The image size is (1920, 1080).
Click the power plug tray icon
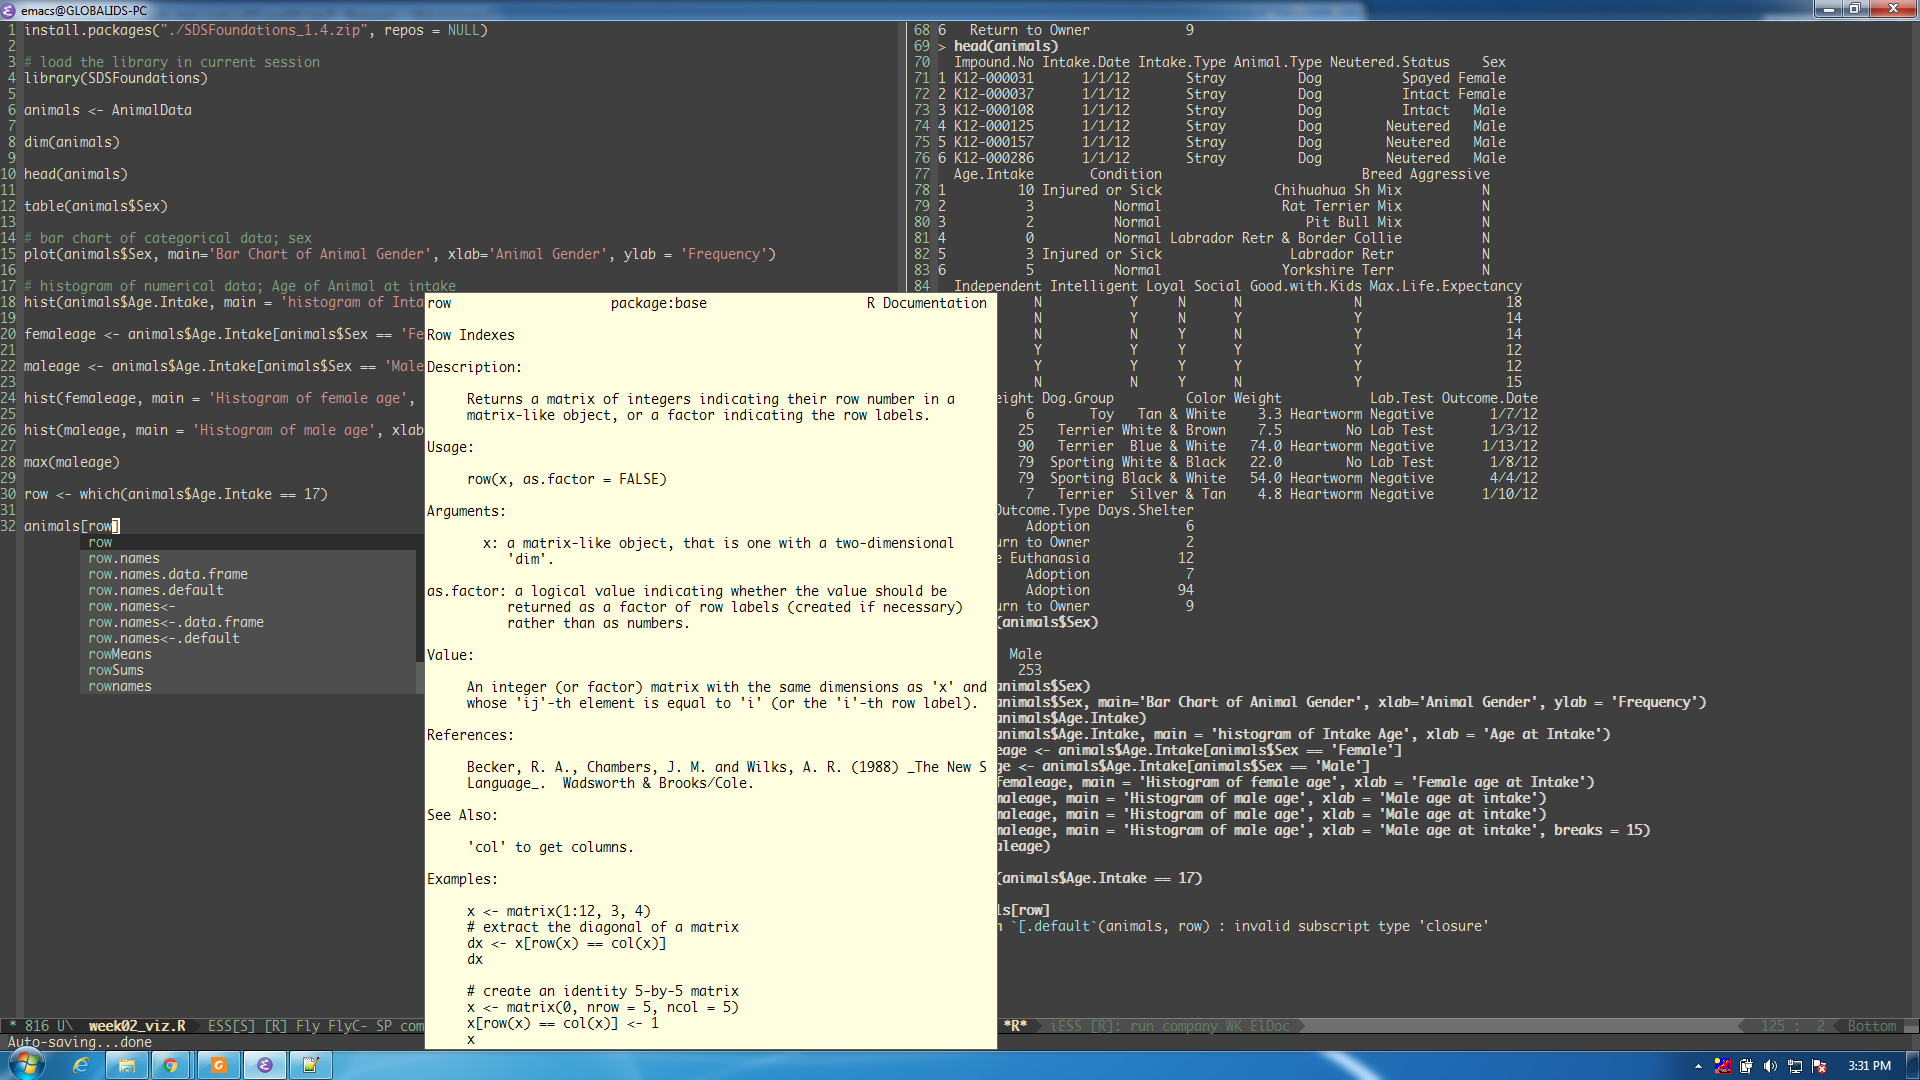tap(1746, 1066)
